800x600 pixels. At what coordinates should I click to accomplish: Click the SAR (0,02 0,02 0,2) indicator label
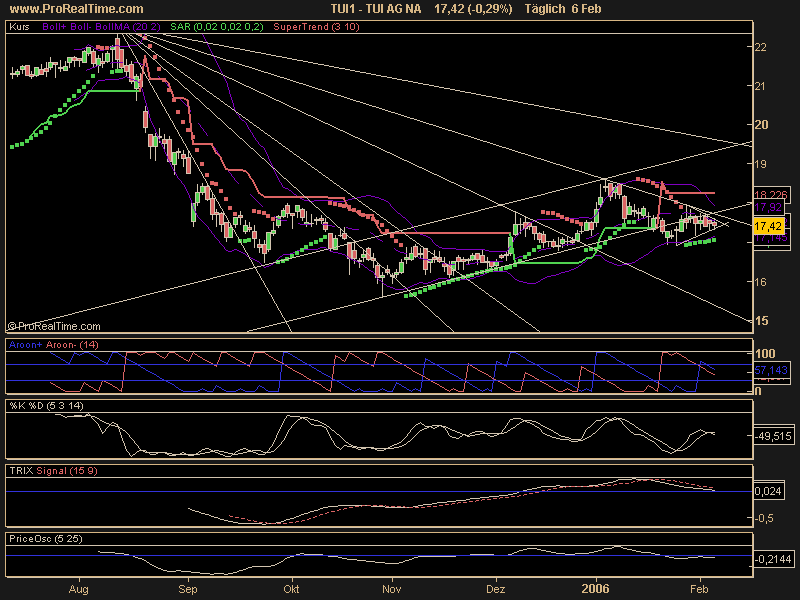[x=198, y=30]
